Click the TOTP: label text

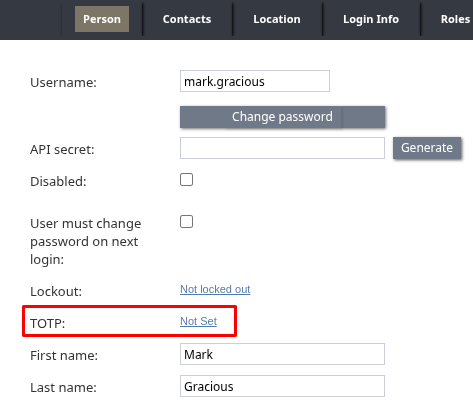(48, 323)
